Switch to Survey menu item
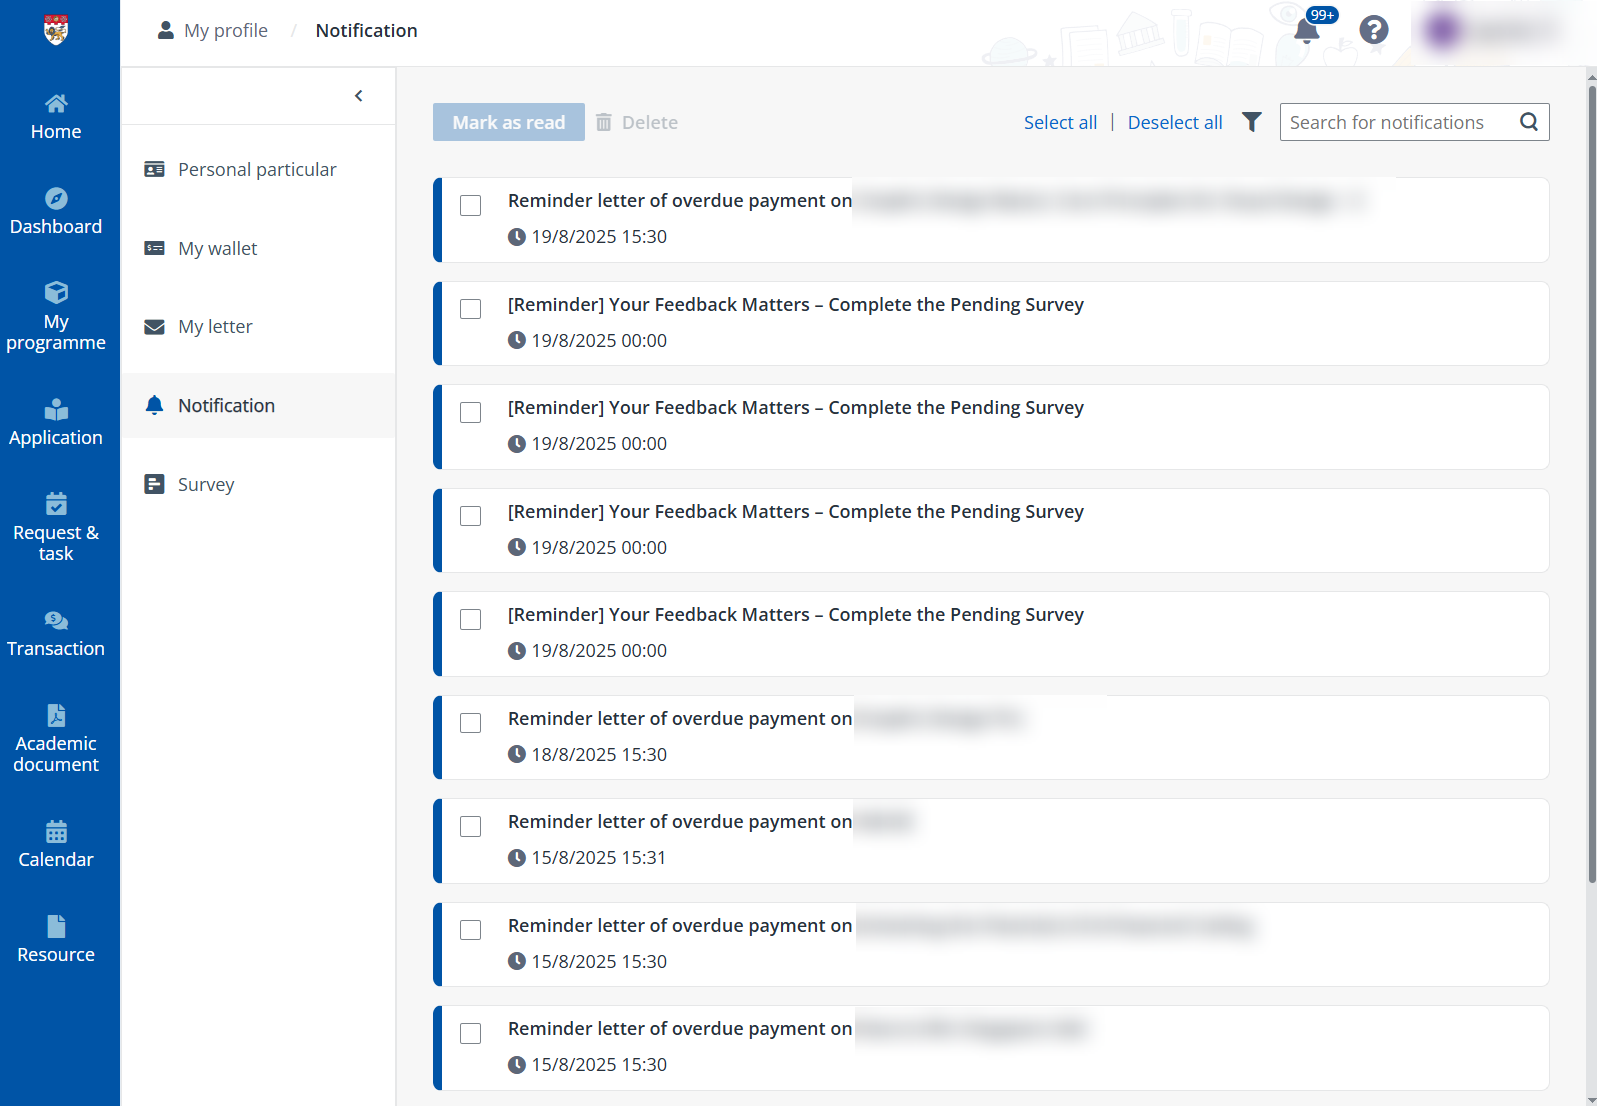 tap(205, 485)
